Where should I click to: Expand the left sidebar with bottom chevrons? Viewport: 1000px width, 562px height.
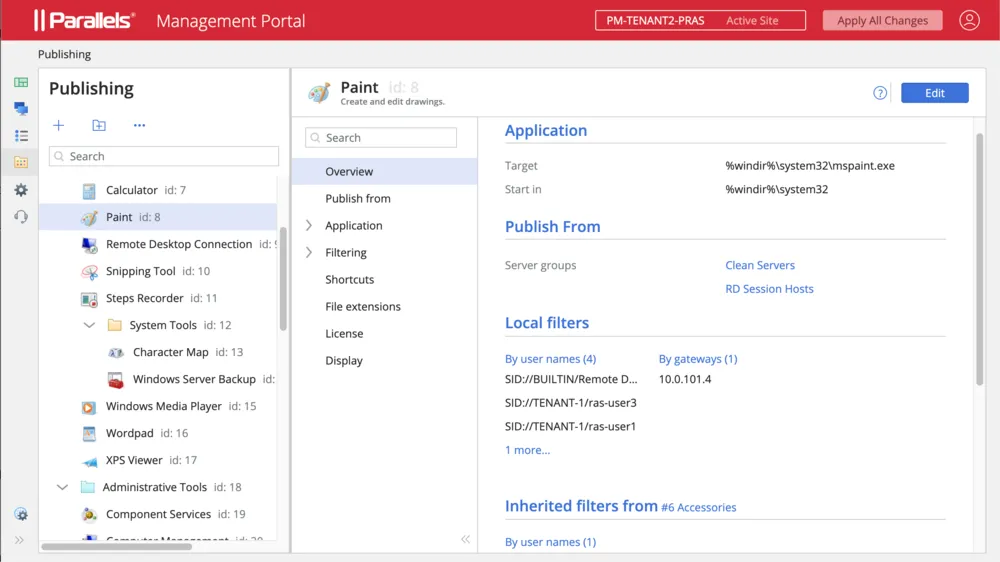(x=19, y=540)
